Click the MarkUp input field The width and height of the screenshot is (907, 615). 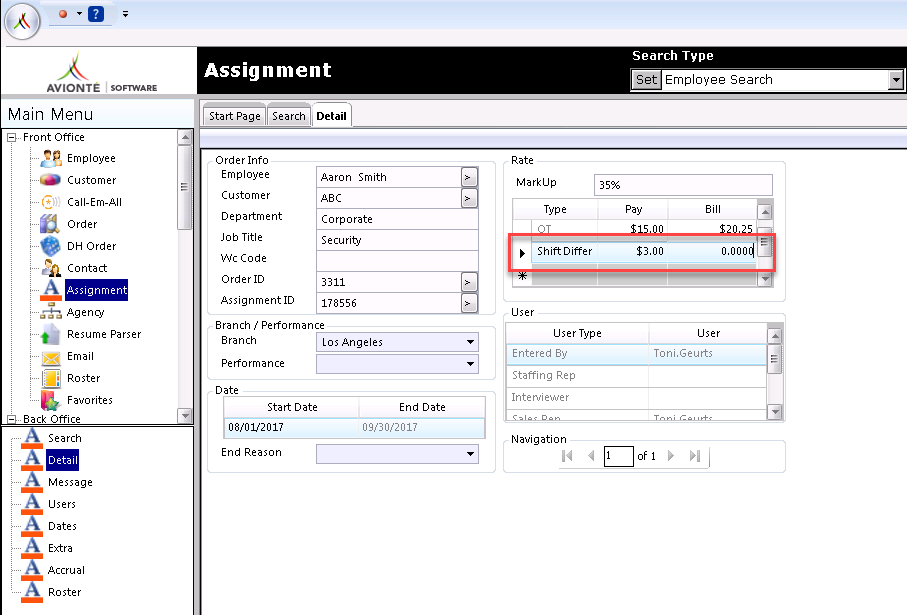tap(683, 185)
